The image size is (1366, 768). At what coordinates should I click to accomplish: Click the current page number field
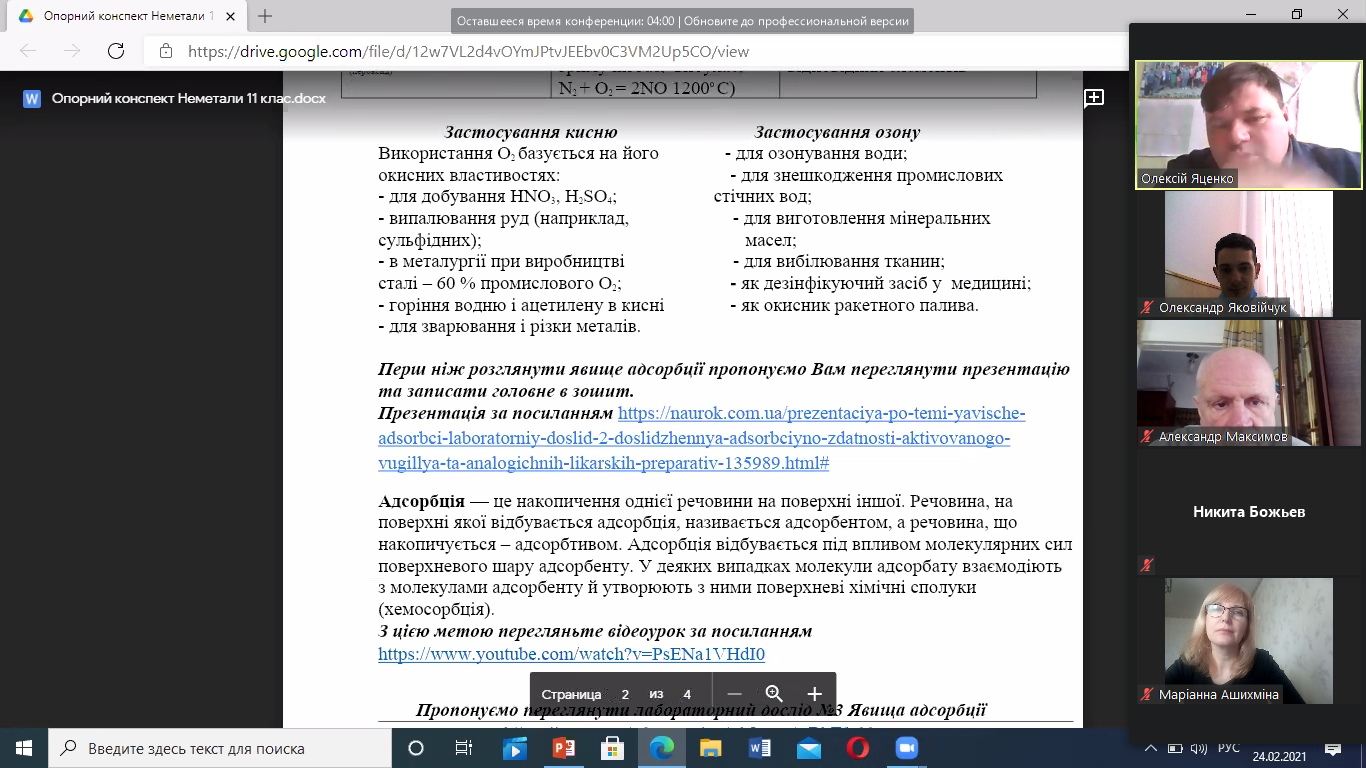tap(625, 694)
